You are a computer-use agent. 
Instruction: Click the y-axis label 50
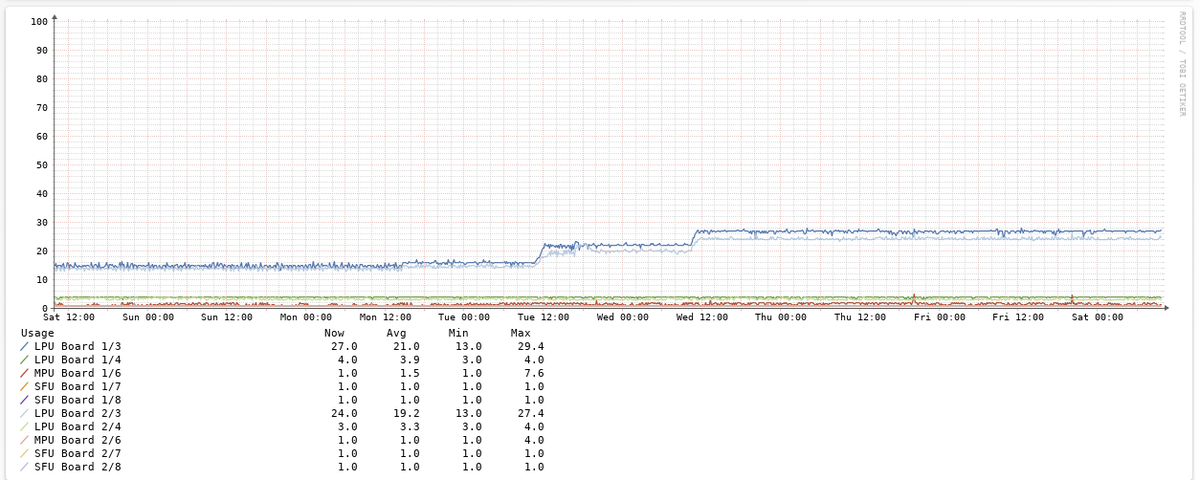pyautogui.click(x=42, y=165)
